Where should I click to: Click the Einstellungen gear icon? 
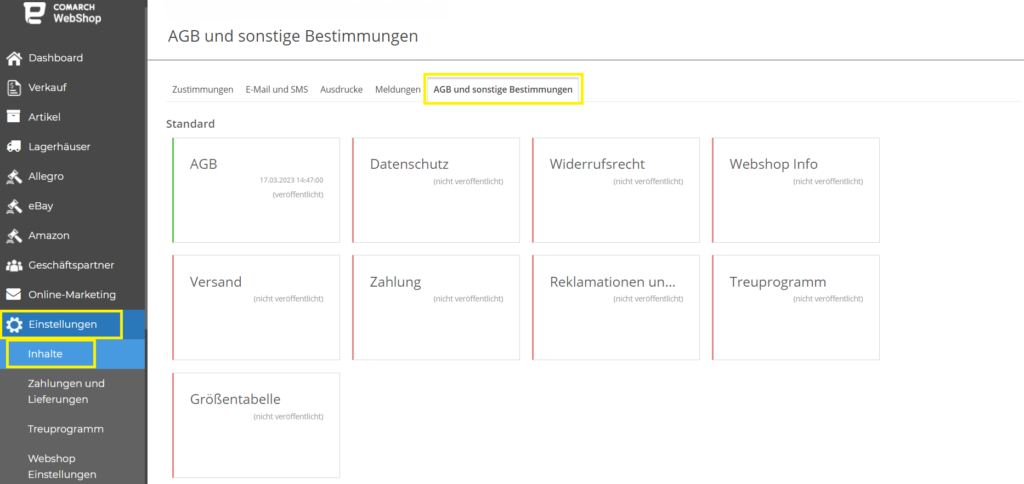[x=14, y=325]
